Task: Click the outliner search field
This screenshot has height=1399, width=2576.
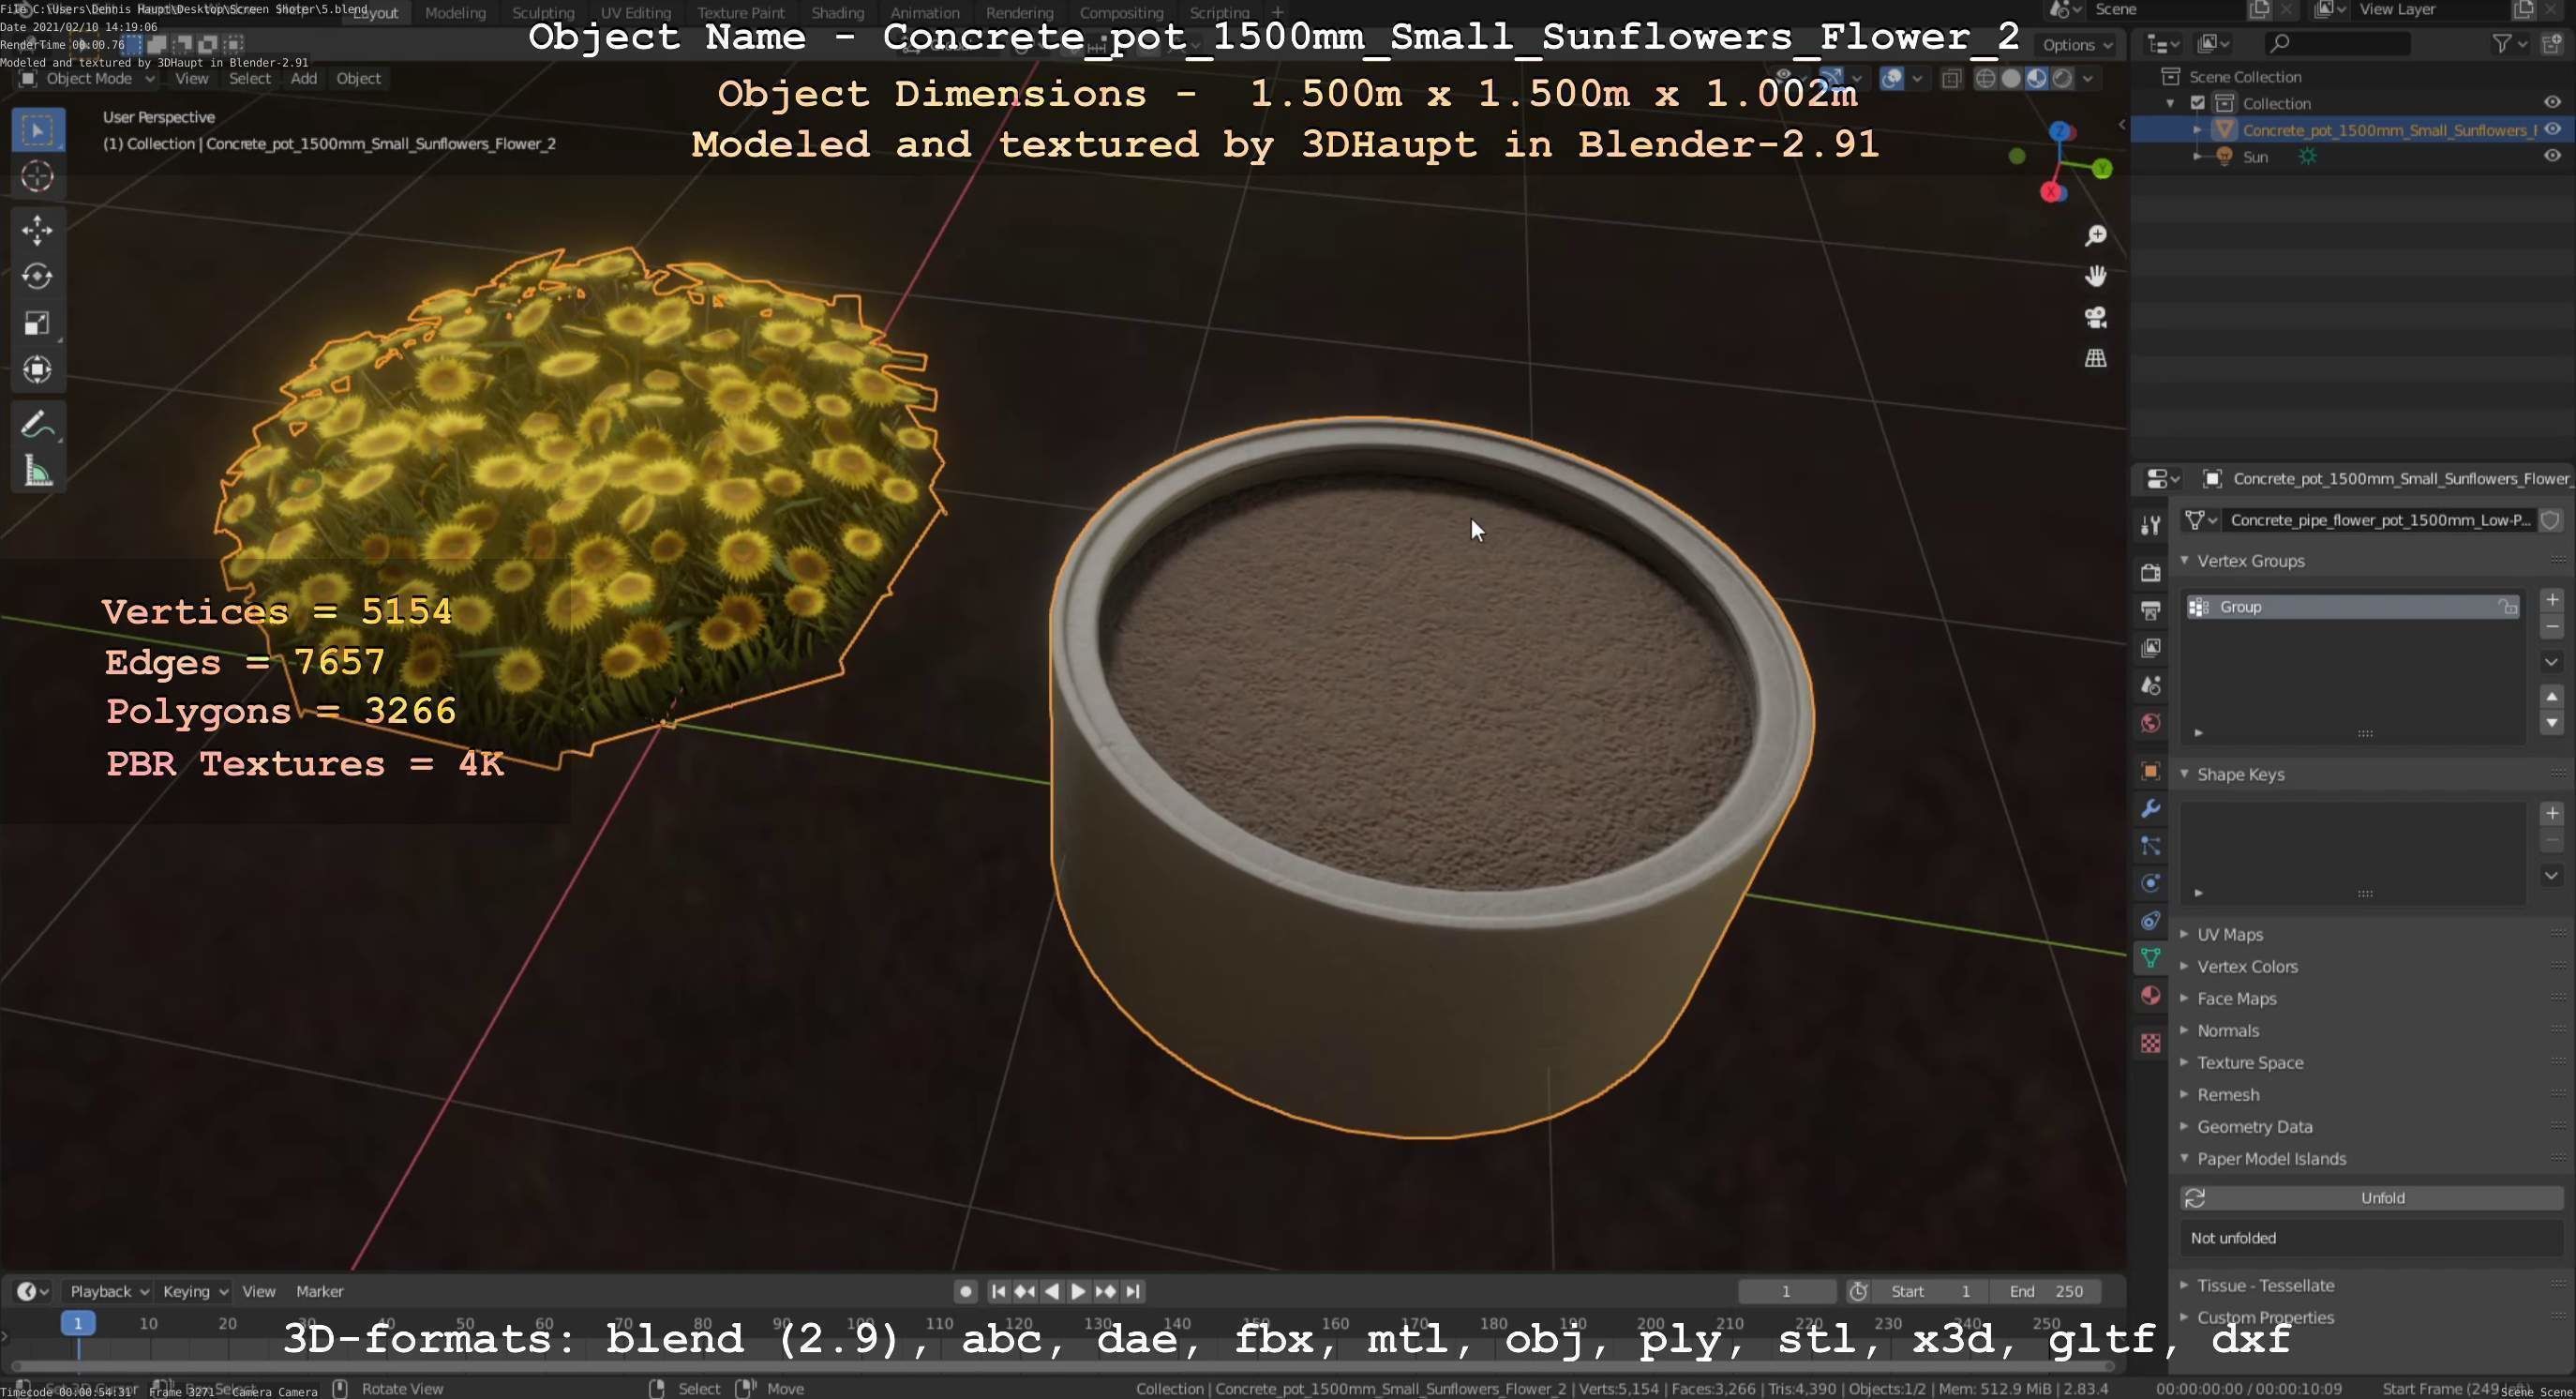Action: click(x=2336, y=44)
